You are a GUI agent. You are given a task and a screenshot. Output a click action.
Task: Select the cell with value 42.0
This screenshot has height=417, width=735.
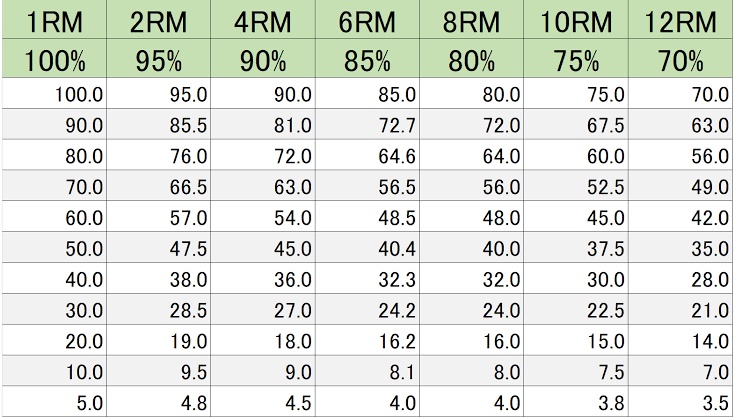point(680,217)
